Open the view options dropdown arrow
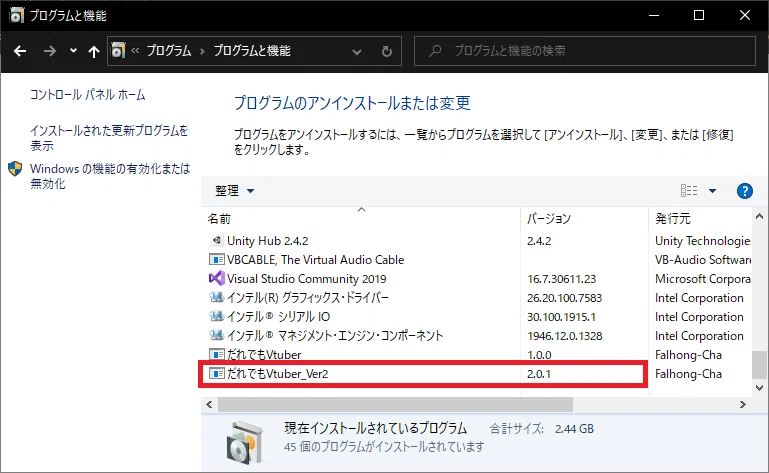The width and height of the screenshot is (769, 473). point(712,191)
